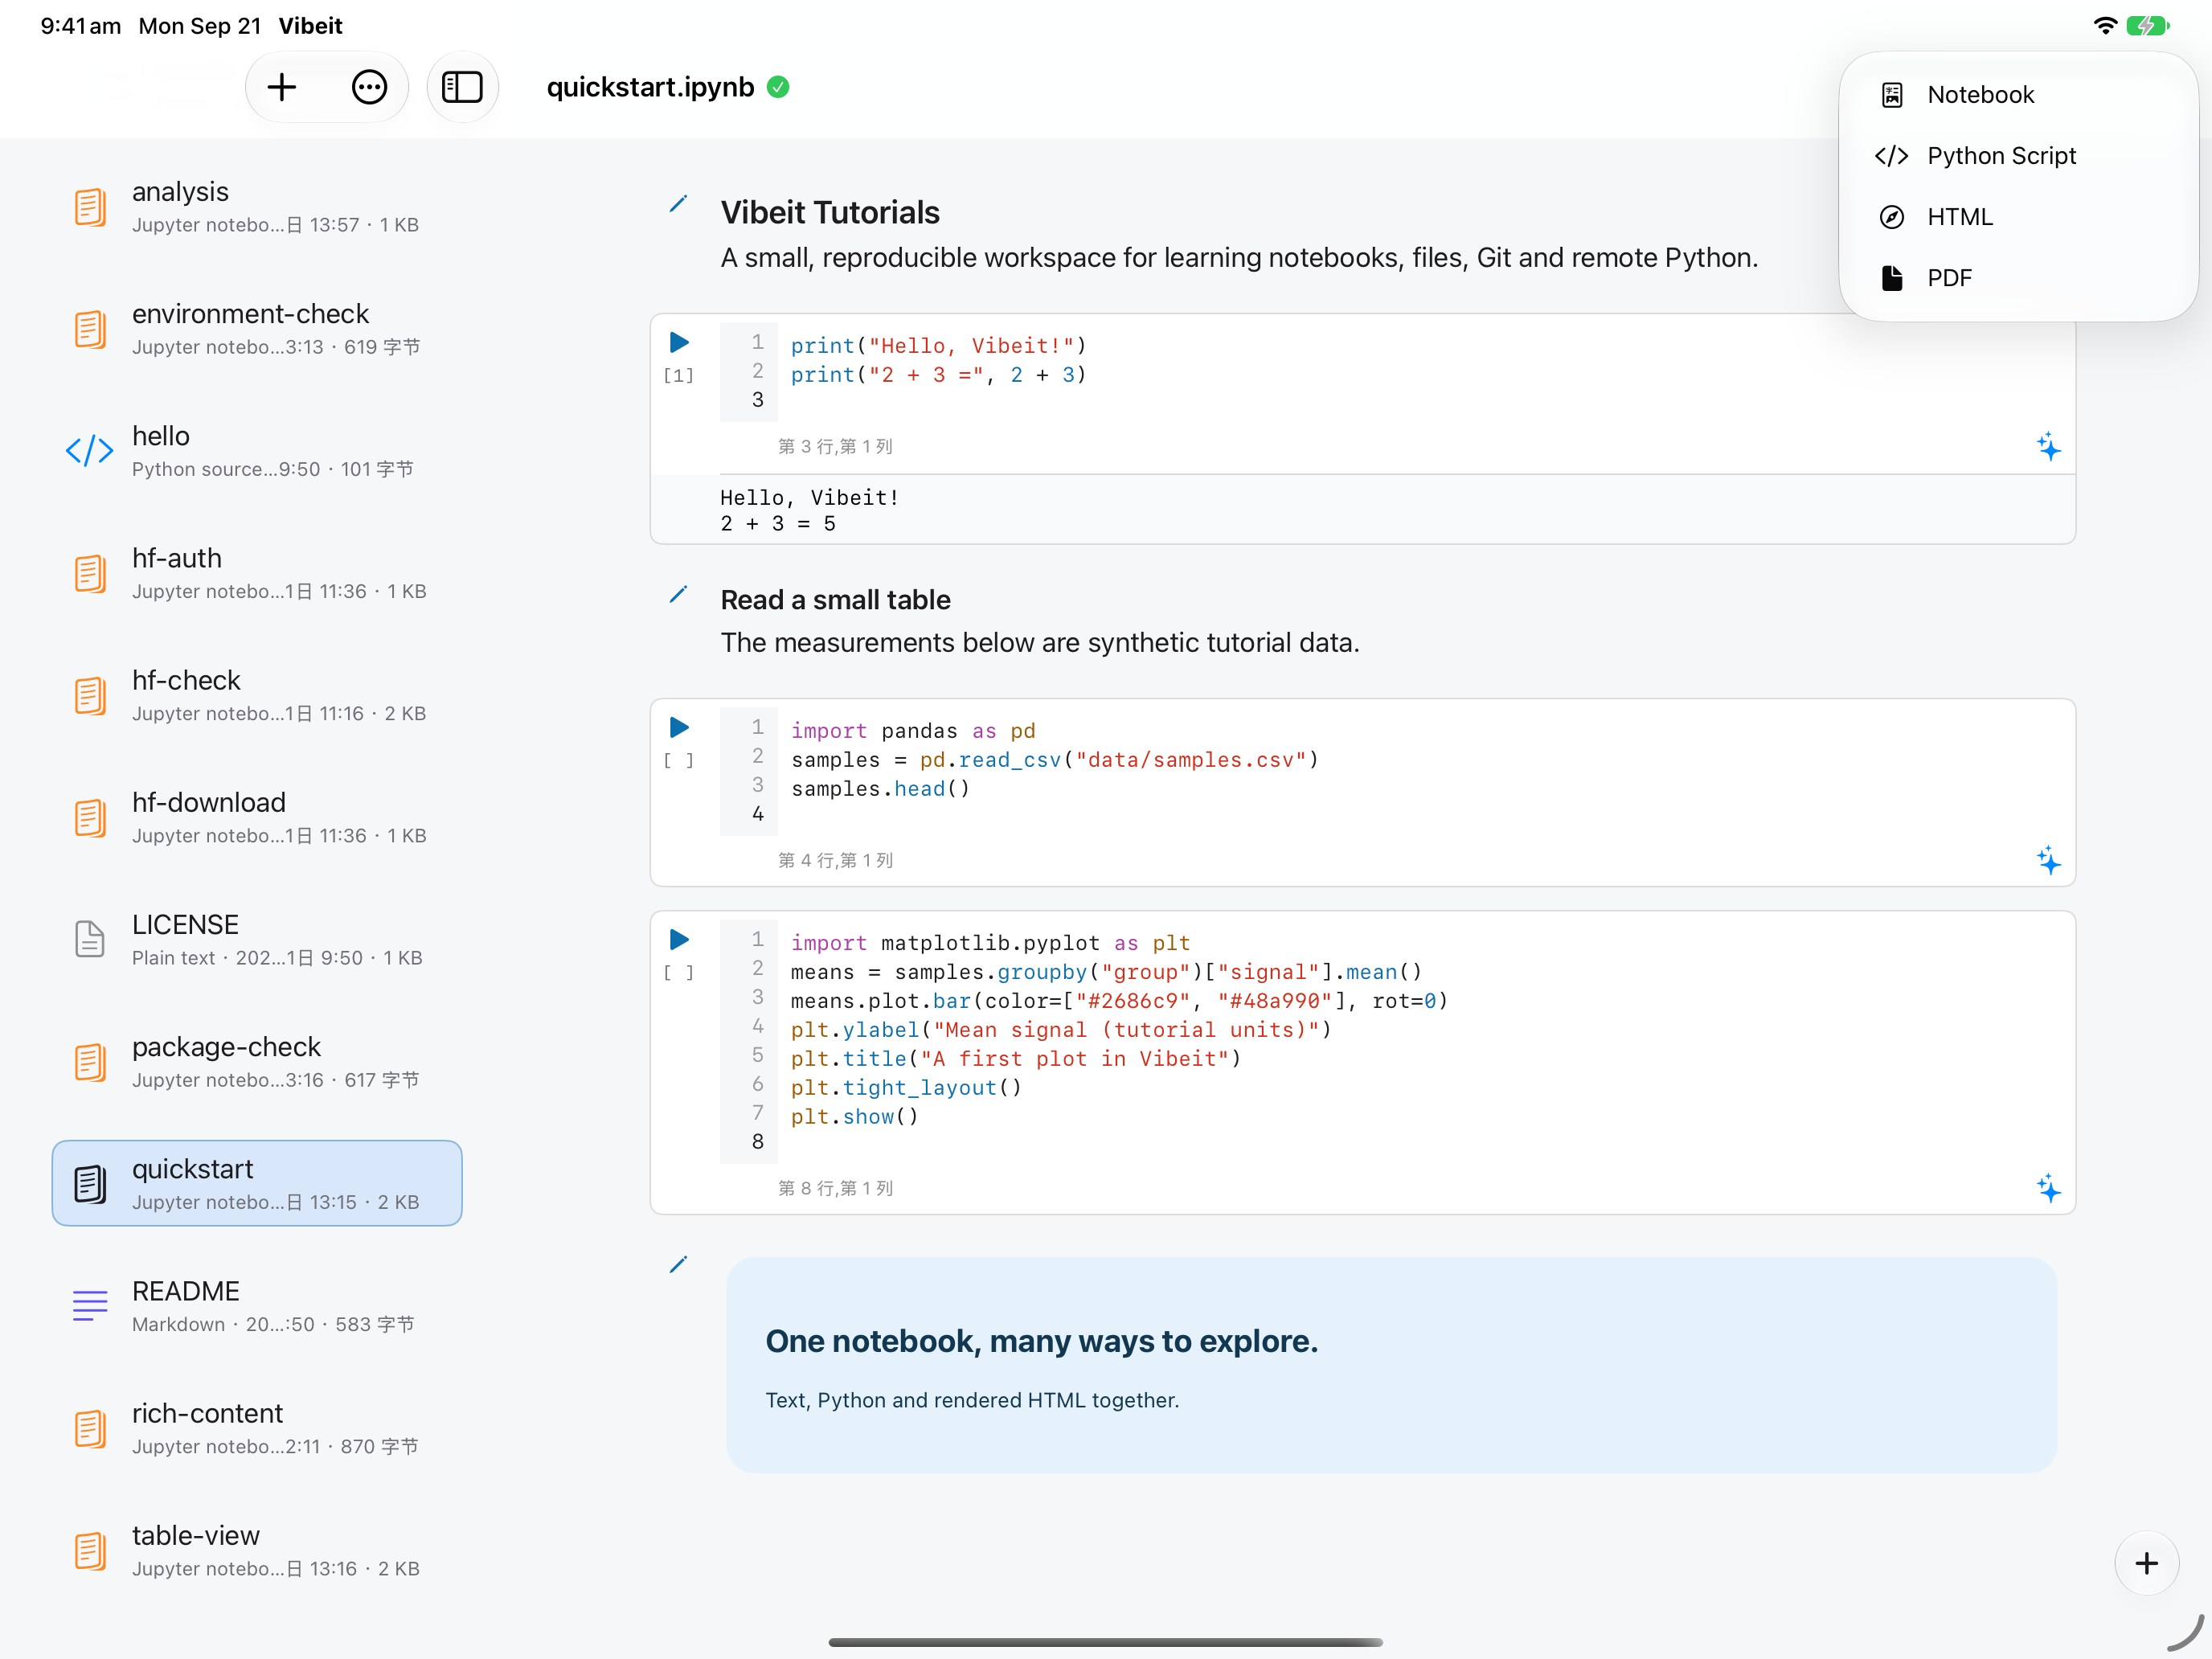Screen dimensions: 2212x1659
Task: Click the LICENSE document icon
Action: coord(89,939)
